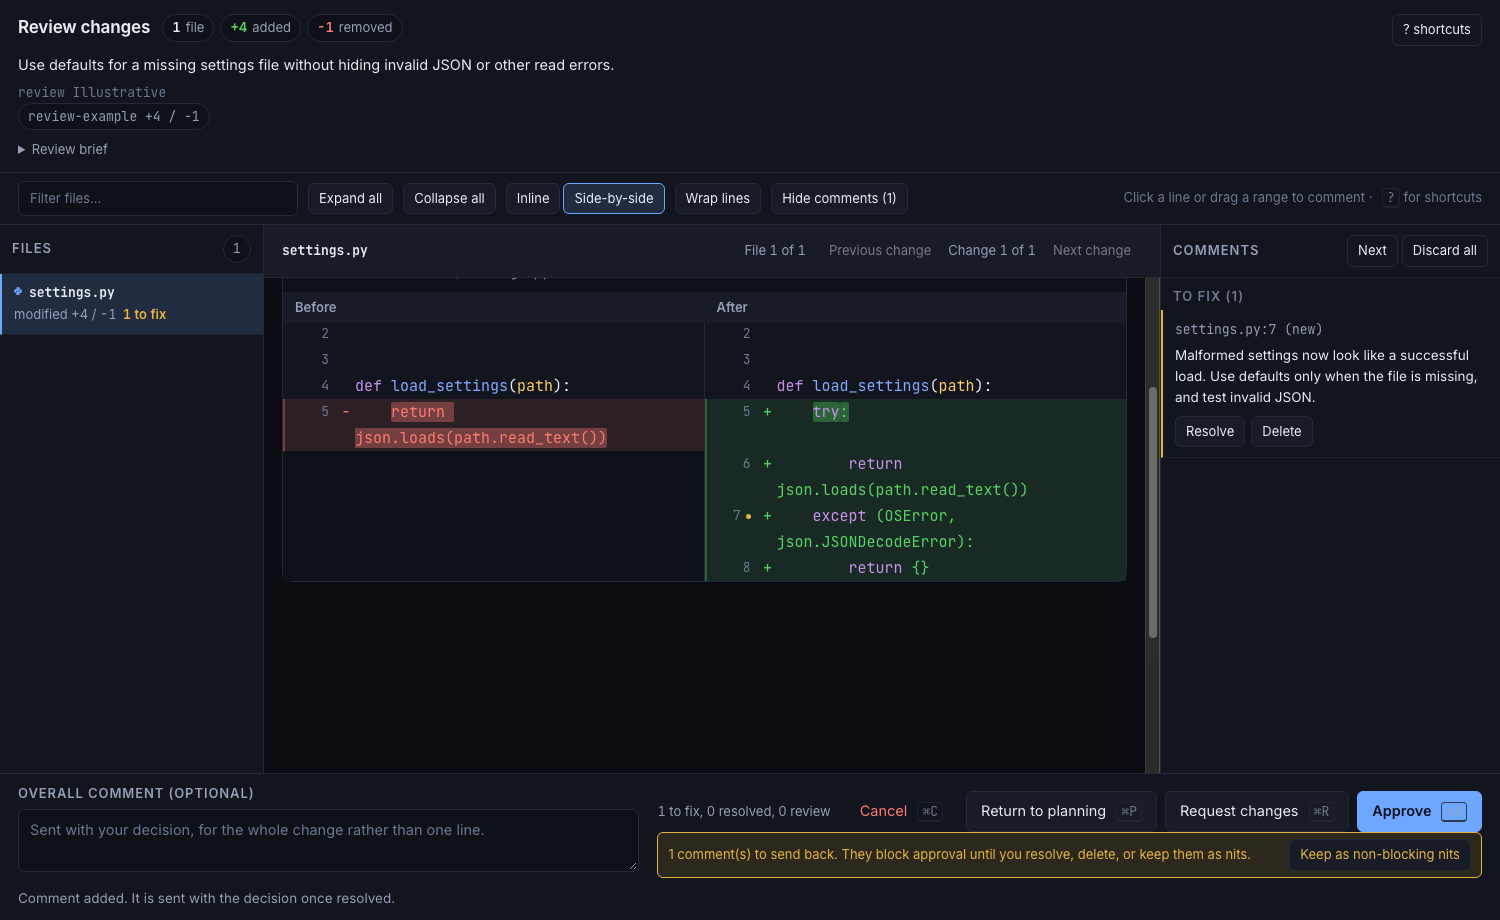This screenshot has height=920, width=1500.
Task: Click the question mark shortcuts hint icon
Action: 1390,198
